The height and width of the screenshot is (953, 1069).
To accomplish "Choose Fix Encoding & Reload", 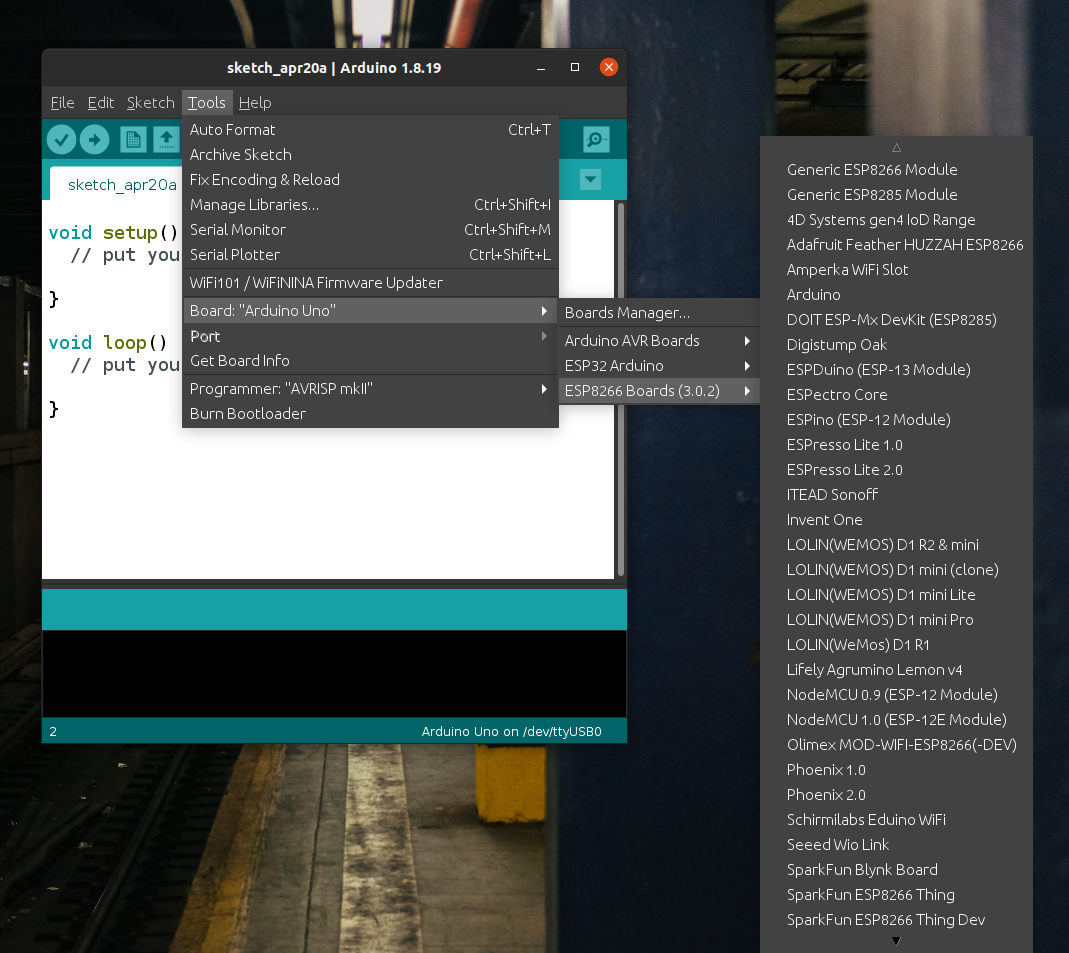I will [370, 180].
